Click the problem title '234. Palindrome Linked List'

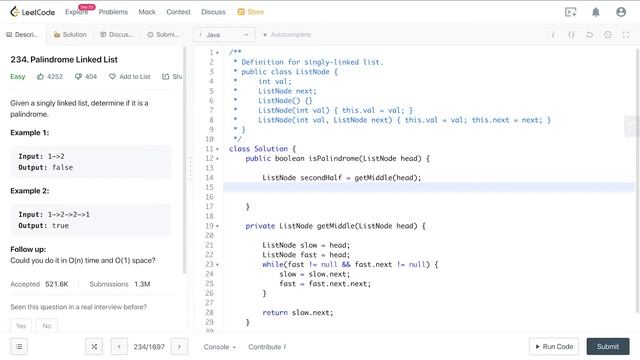click(x=64, y=60)
